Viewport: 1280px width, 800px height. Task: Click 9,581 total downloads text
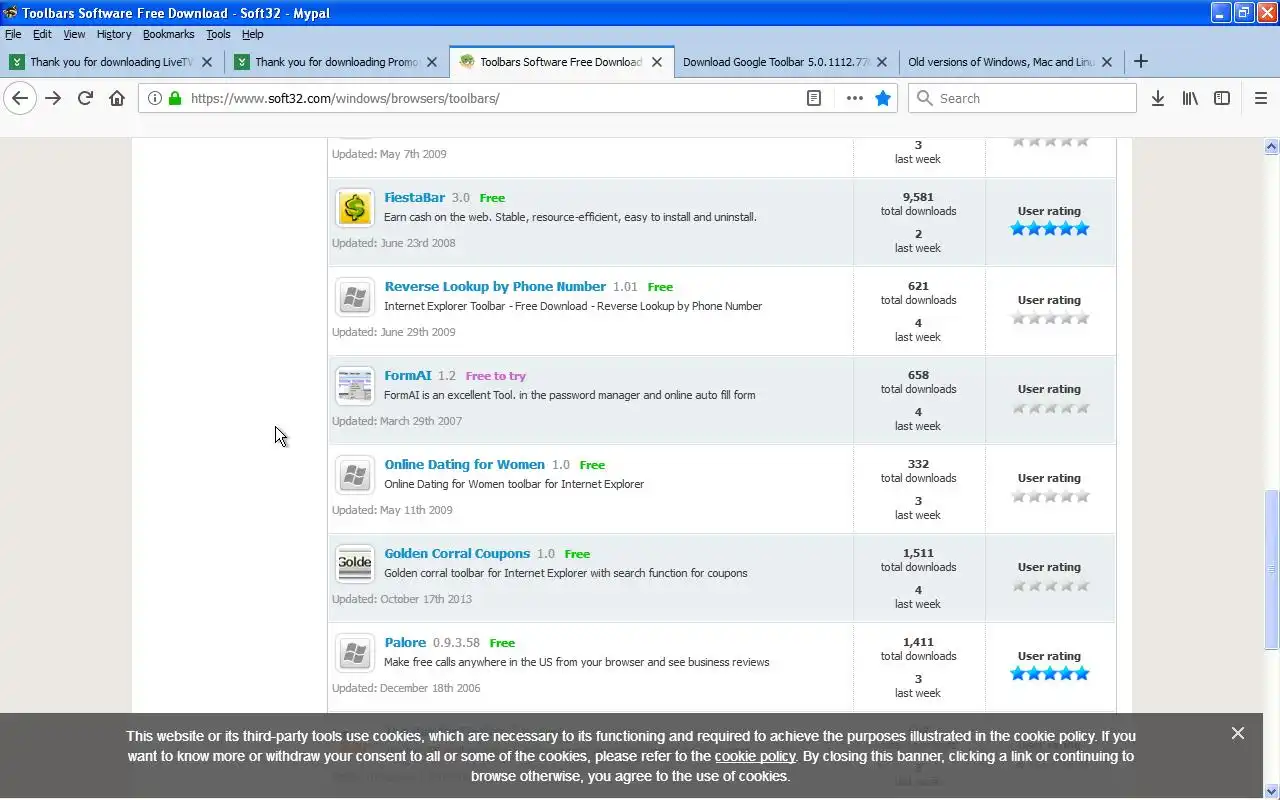coord(918,204)
